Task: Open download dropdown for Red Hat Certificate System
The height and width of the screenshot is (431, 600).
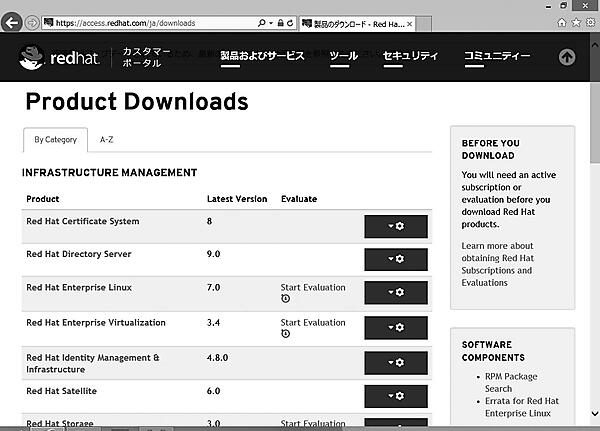Action: pyautogui.click(x=396, y=227)
